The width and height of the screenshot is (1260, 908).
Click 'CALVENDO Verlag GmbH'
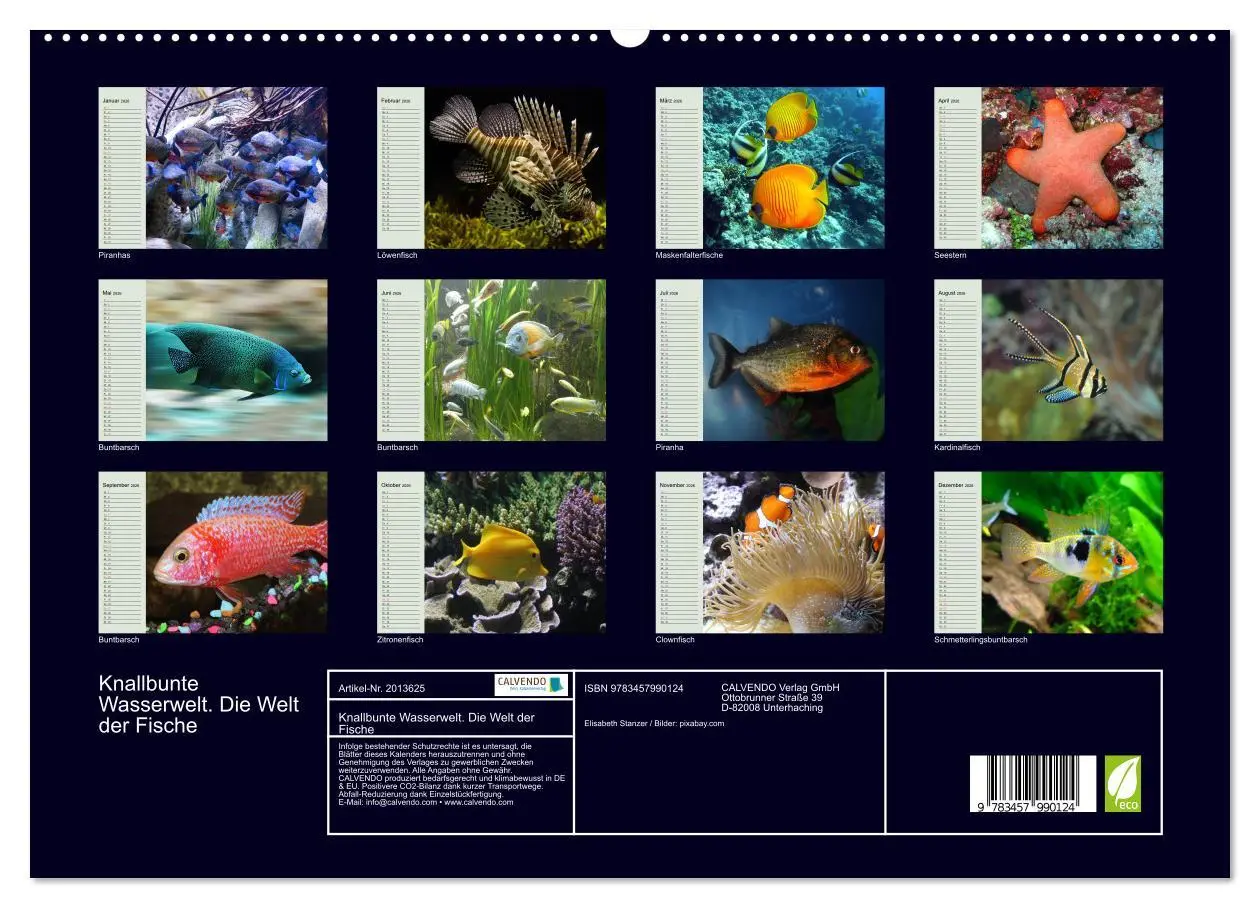pos(780,688)
